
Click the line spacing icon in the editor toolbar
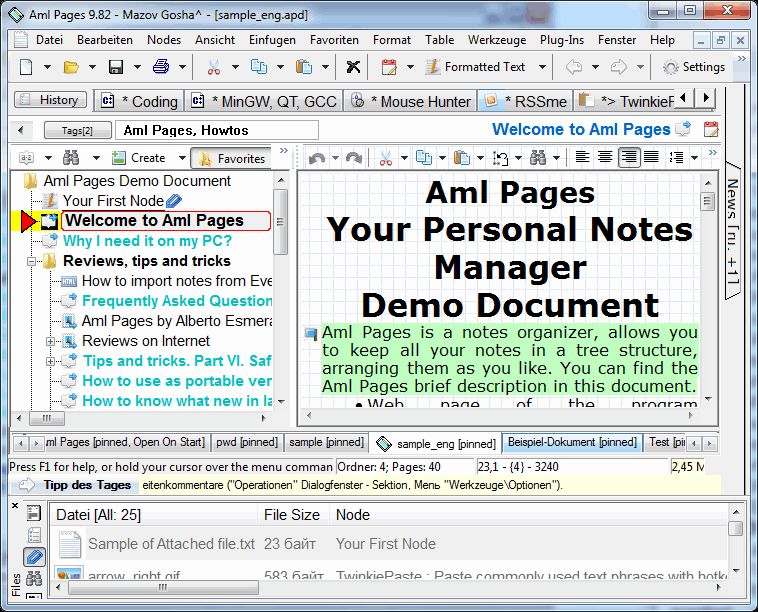[x=676, y=158]
